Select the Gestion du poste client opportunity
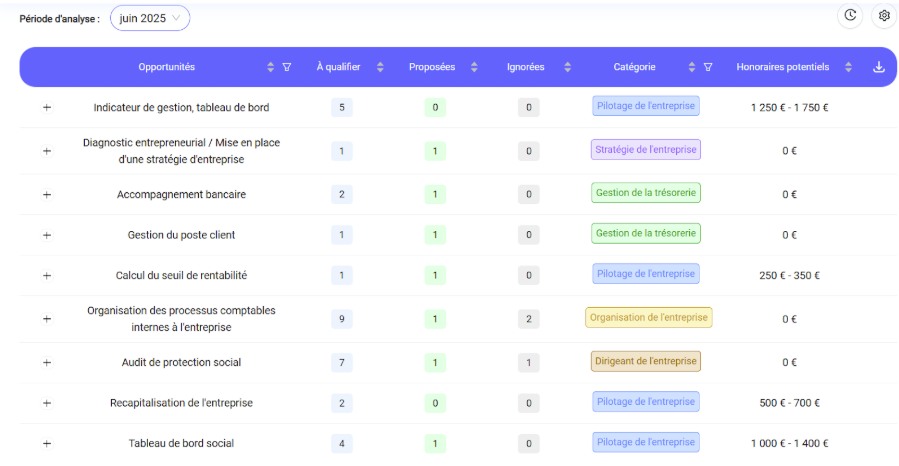 click(181, 235)
